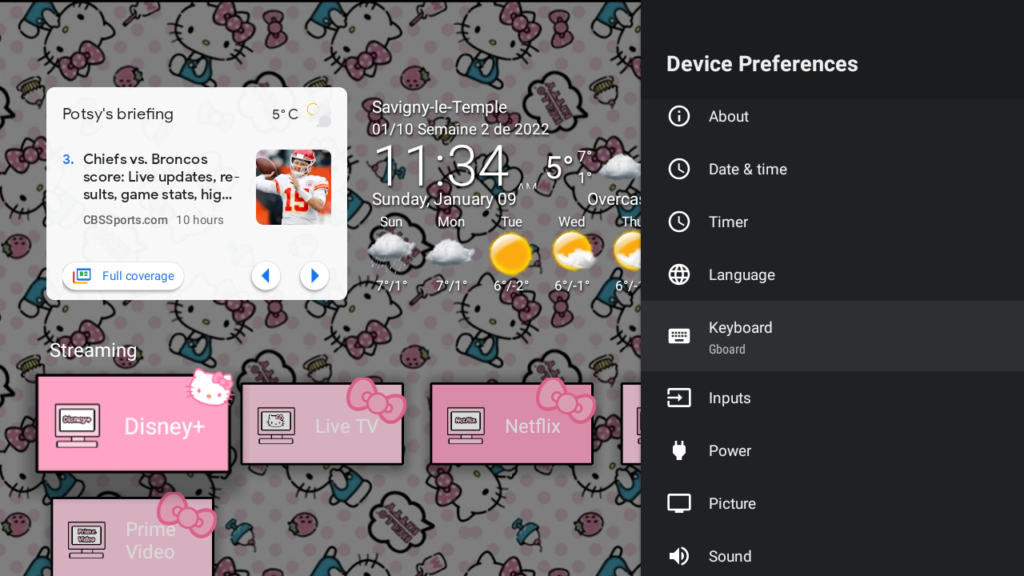The image size is (1024, 576).
Task: Launch the Disney+ streaming tile
Action: click(133, 424)
